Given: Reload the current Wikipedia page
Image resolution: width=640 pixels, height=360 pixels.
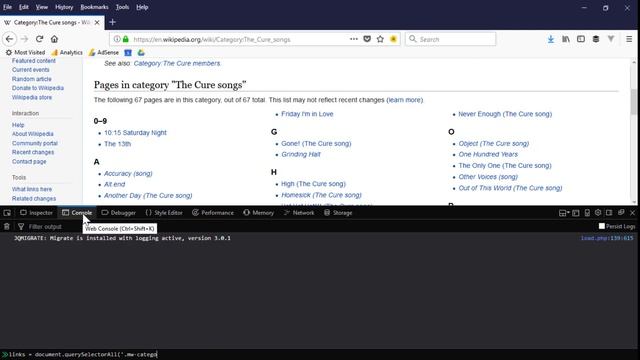Looking at the screenshot, I should 39,39.
